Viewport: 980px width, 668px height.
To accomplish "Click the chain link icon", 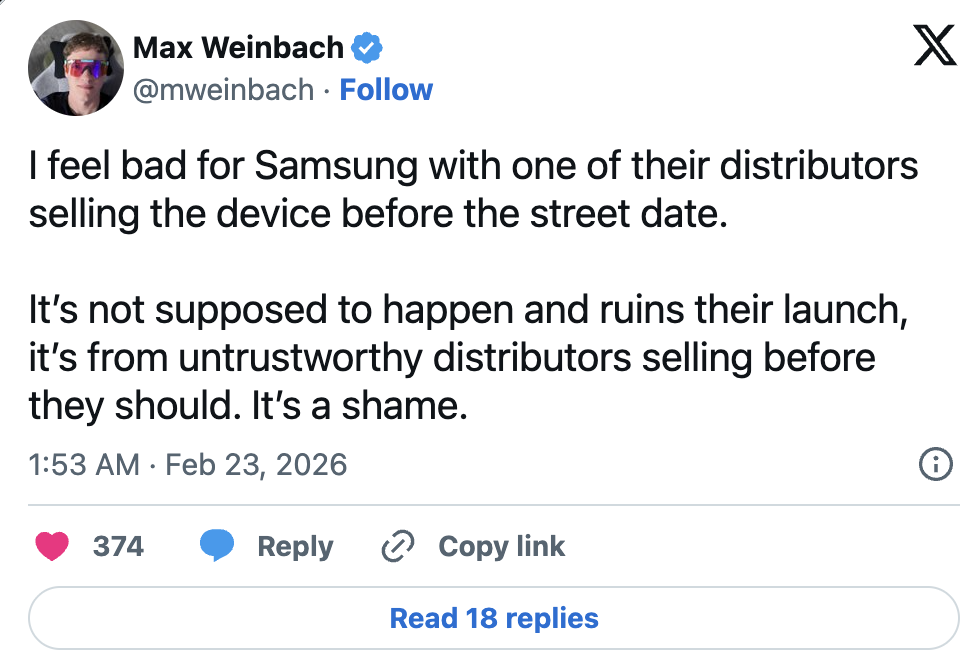I will point(398,546).
